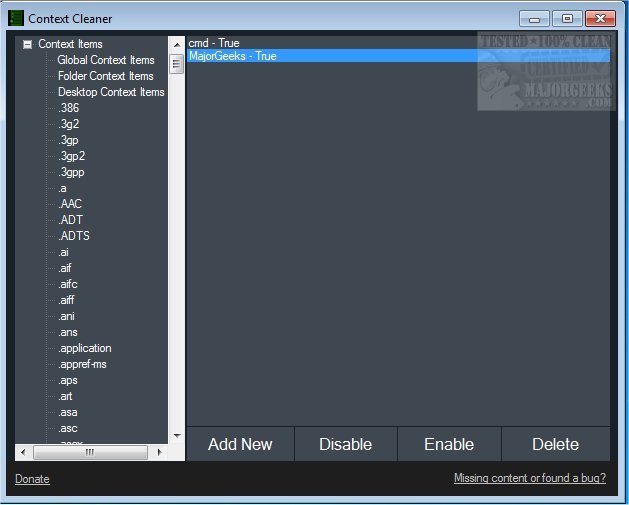The height and width of the screenshot is (505, 629).
Task: Open Desktop Context Items node
Action: pyautogui.click(x=111, y=92)
